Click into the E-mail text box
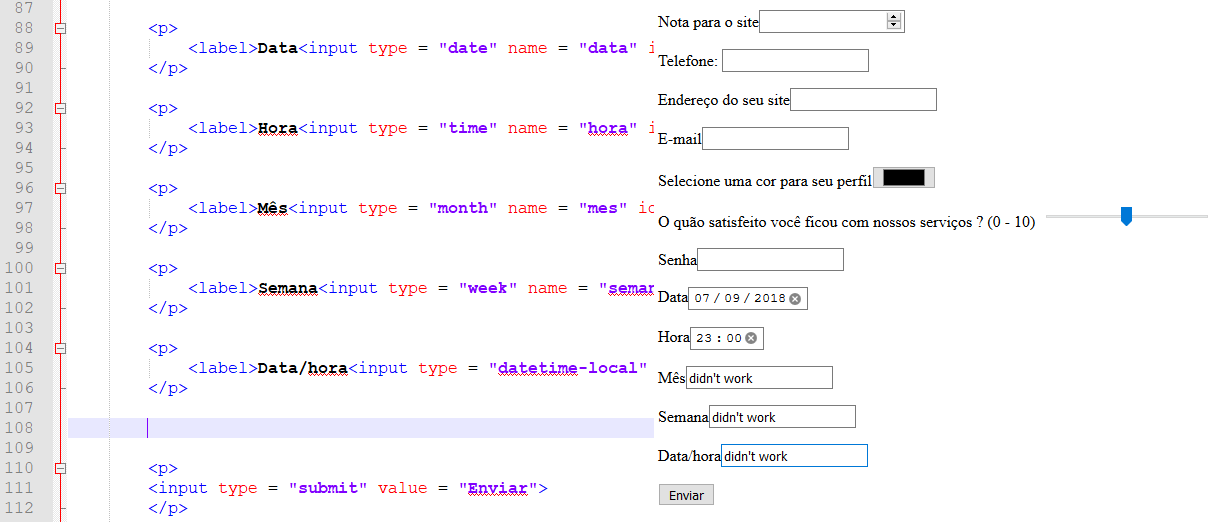Image resolution: width=1227 pixels, height=522 pixels. (x=775, y=139)
